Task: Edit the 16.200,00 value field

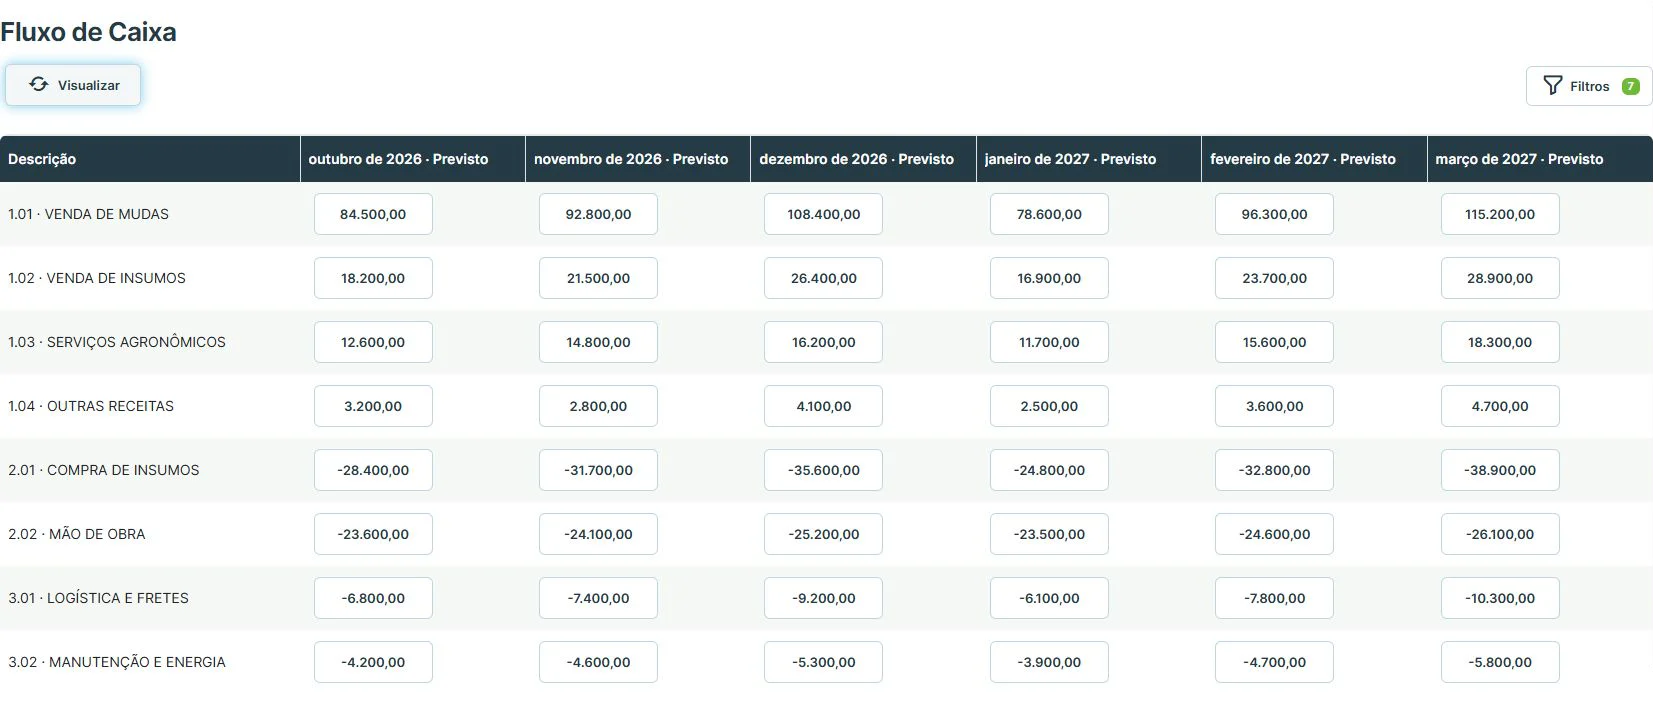Action: 823,342
